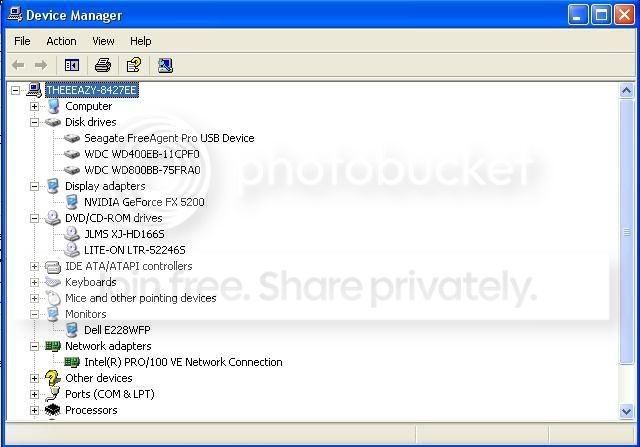The image size is (640, 447).
Task: Expand the Computer category
Action: (35, 107)
